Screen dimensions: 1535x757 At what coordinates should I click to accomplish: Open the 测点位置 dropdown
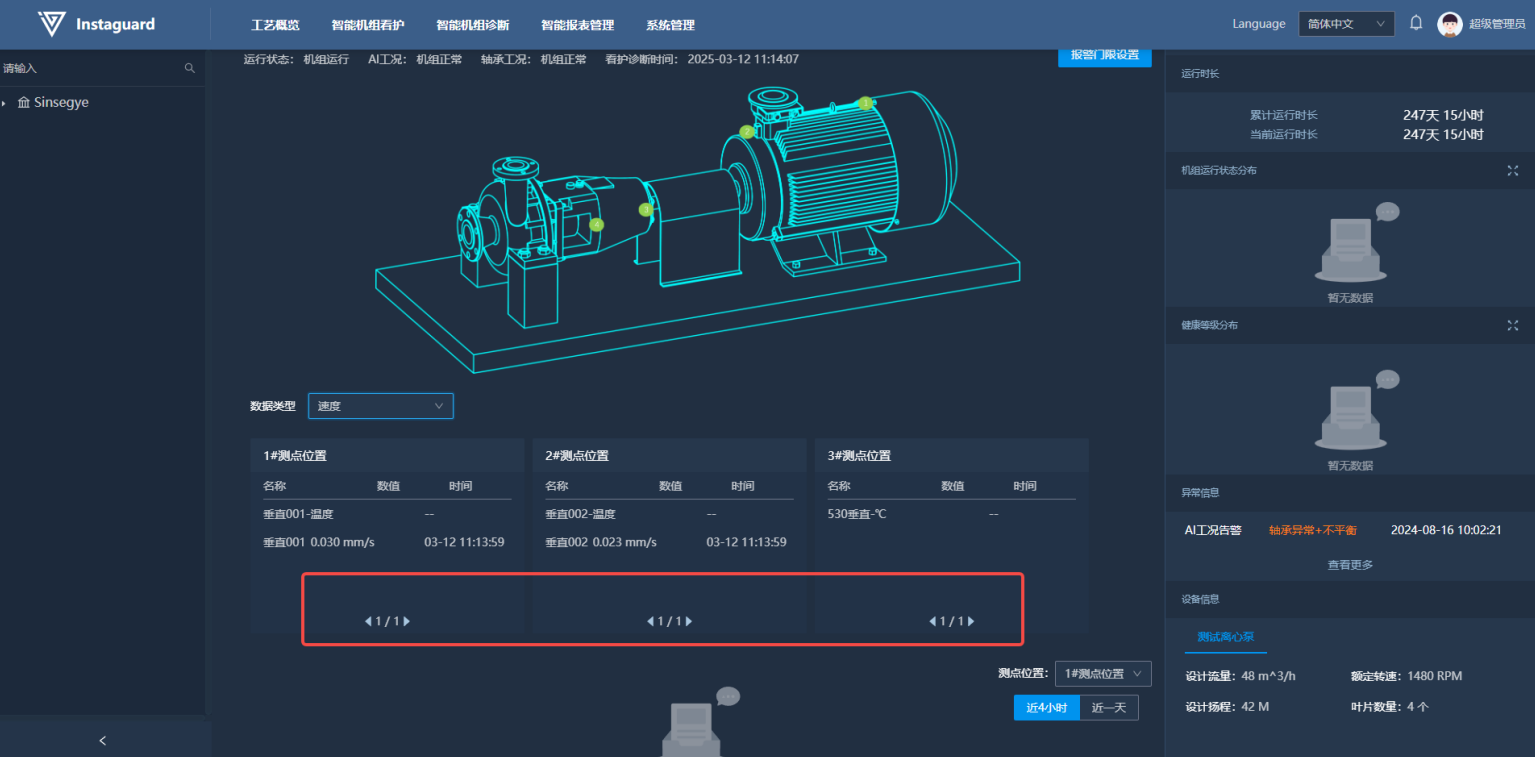point(1103,674)
